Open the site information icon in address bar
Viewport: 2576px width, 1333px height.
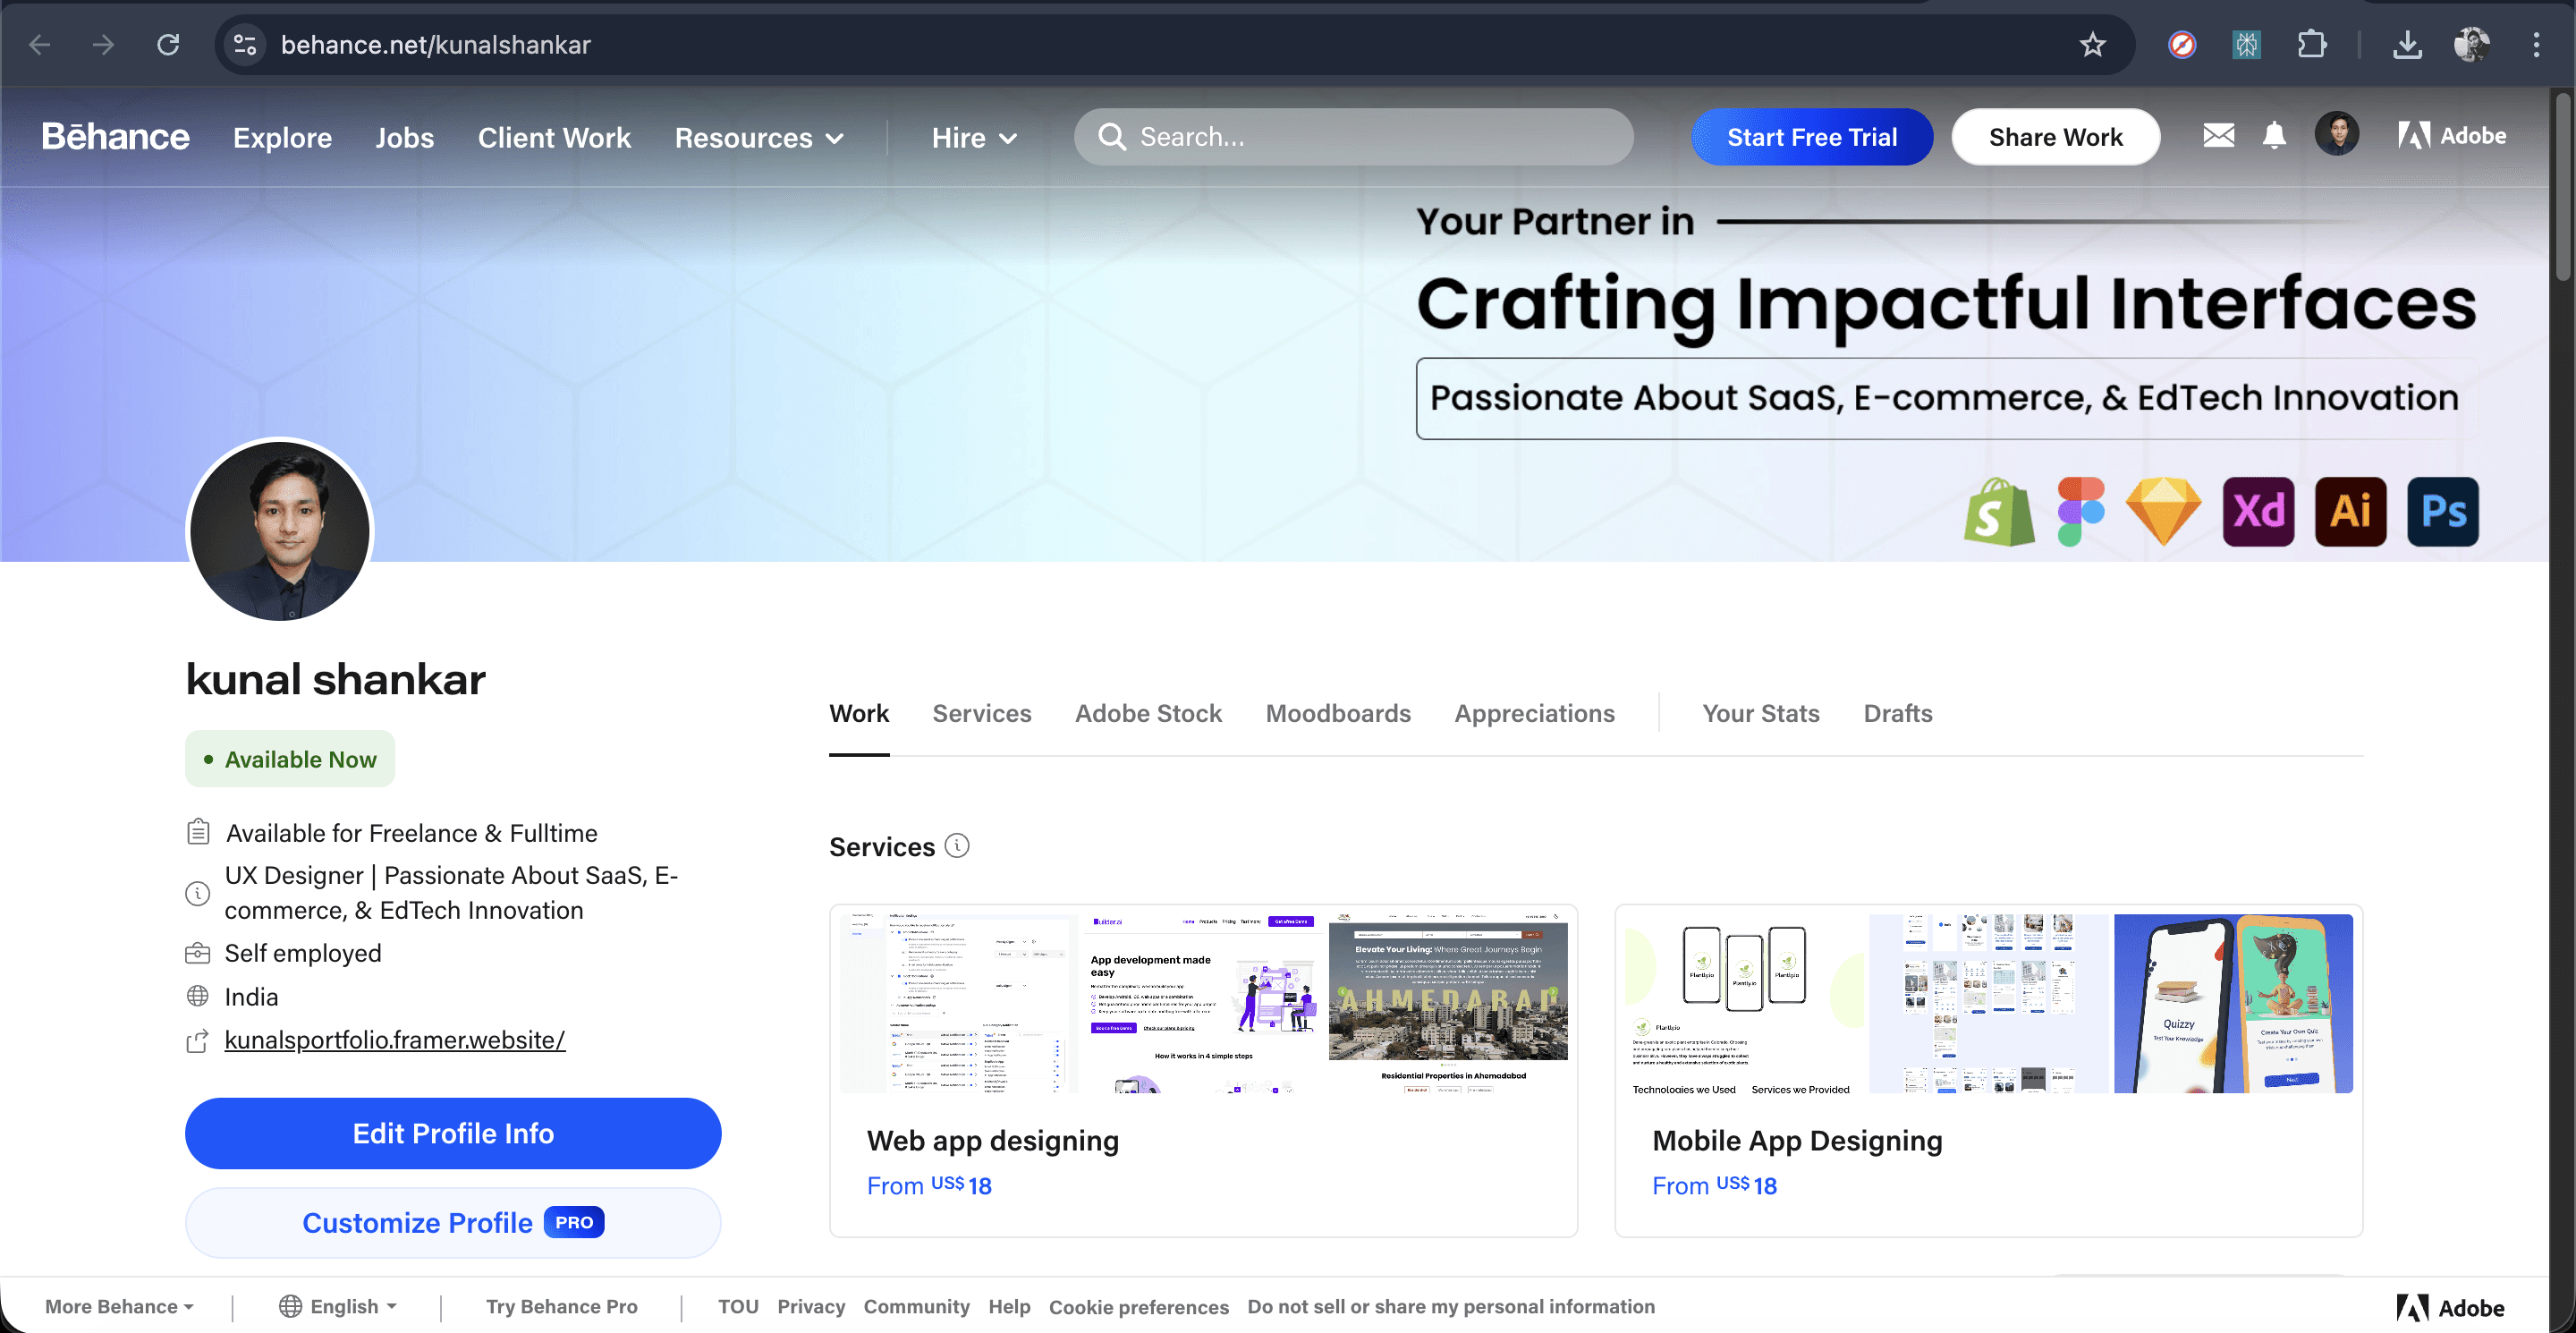coord(245,45)
